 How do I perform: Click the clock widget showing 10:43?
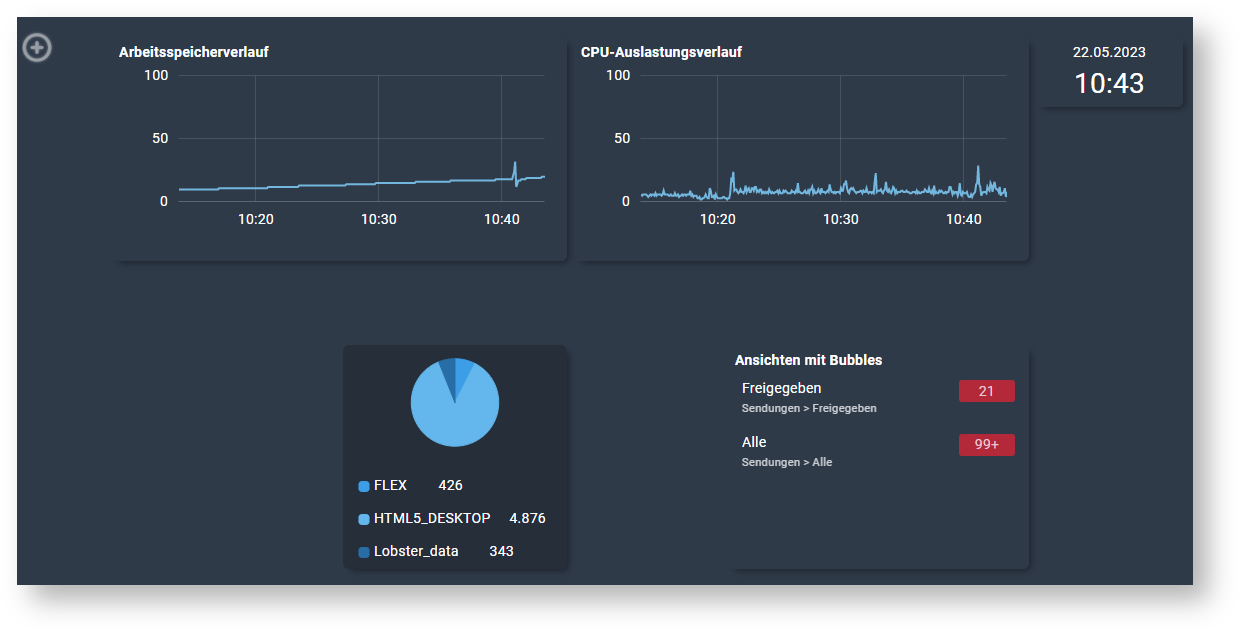pos(1109,84)
